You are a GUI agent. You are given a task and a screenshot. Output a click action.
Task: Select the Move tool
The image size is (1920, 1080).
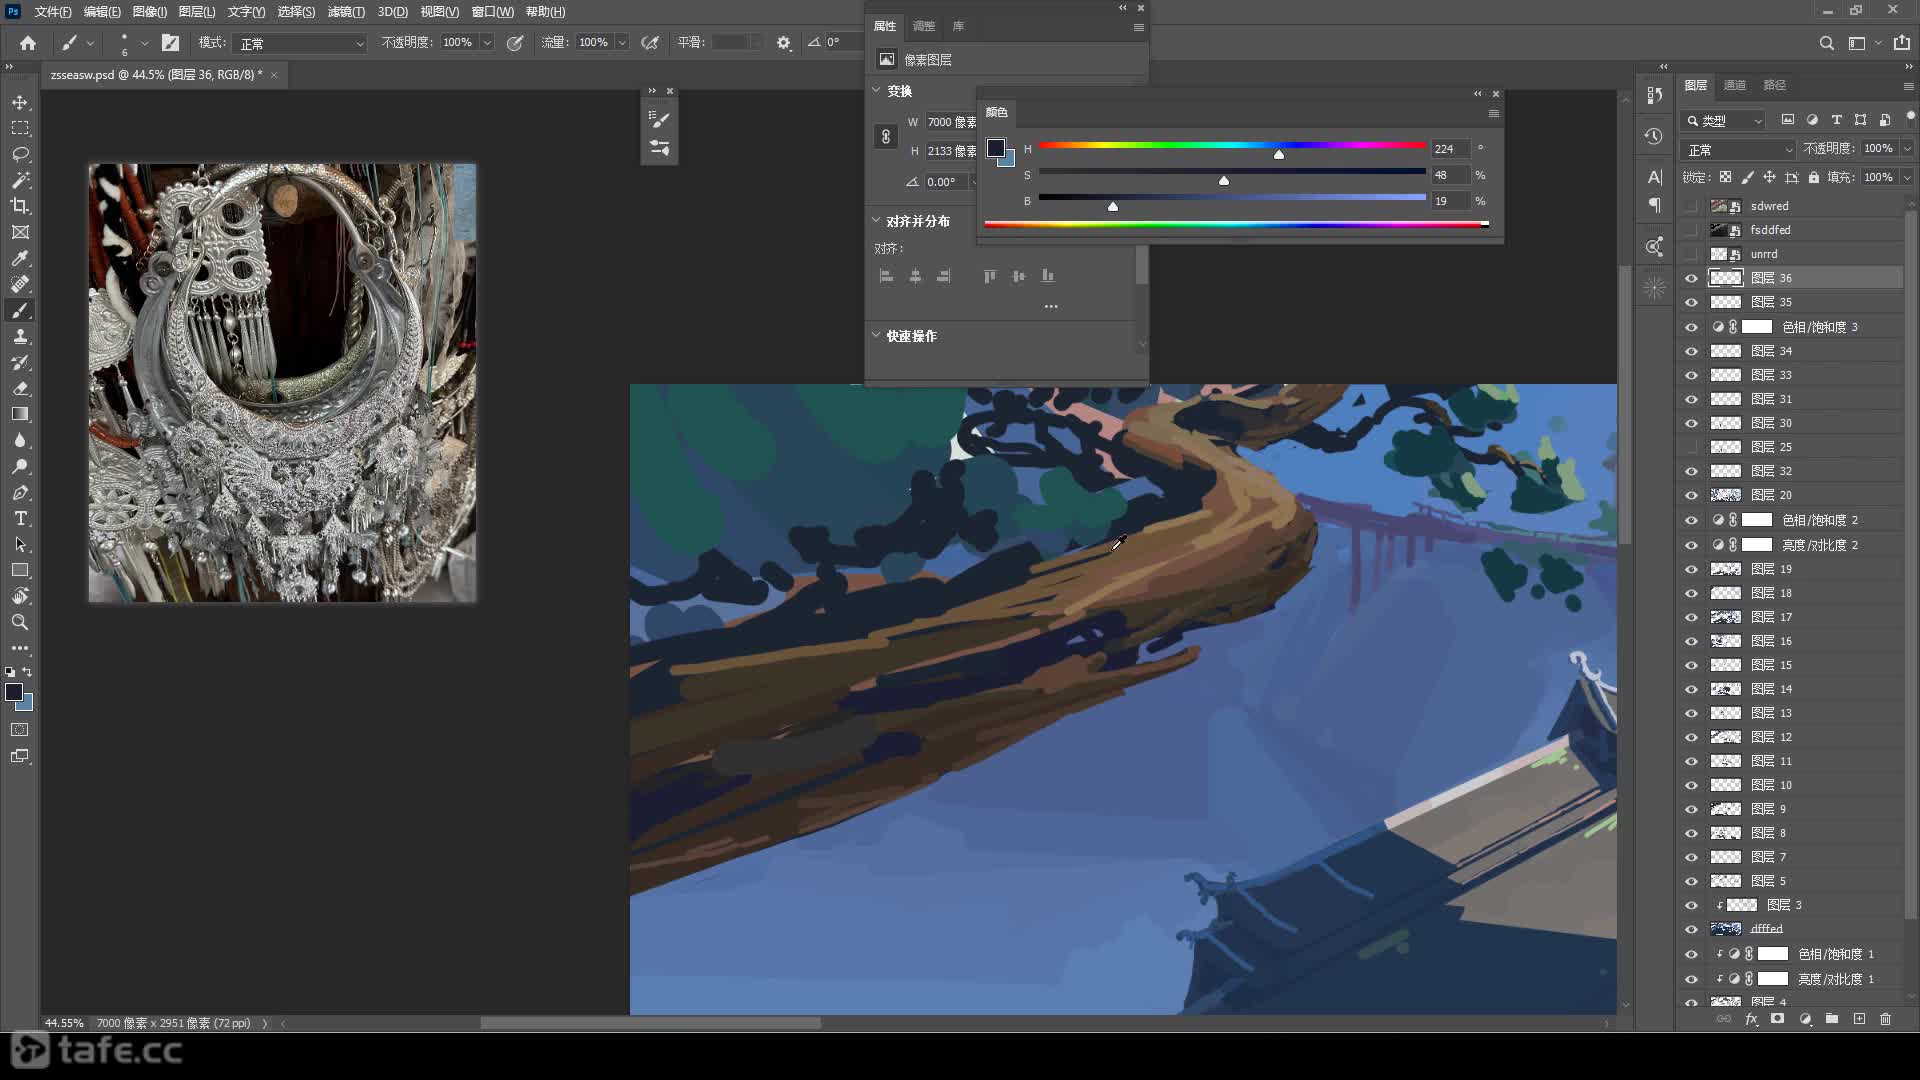20,102
